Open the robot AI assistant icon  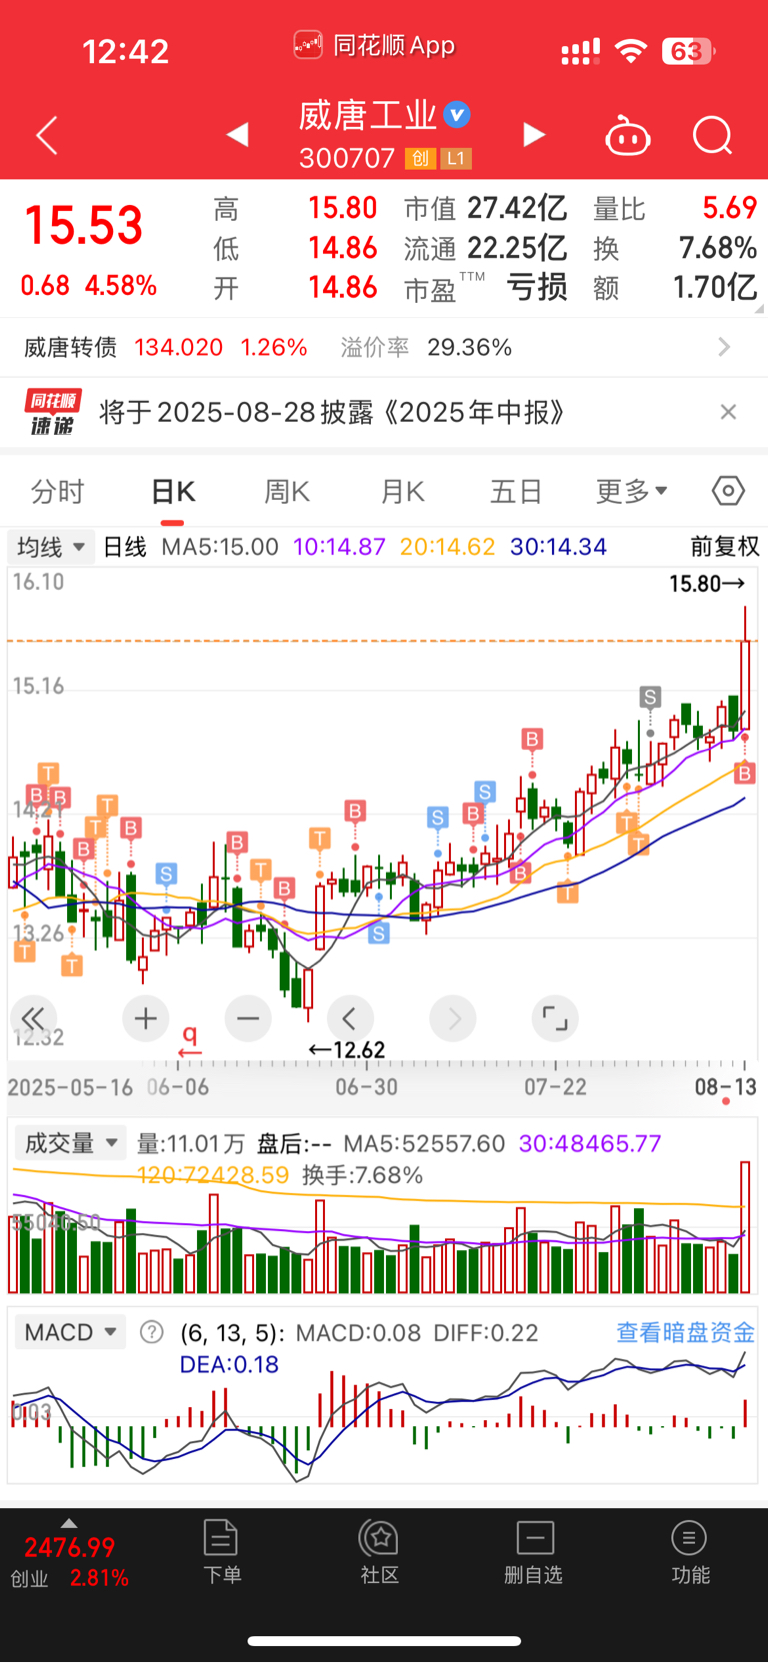tap(628, 135)
